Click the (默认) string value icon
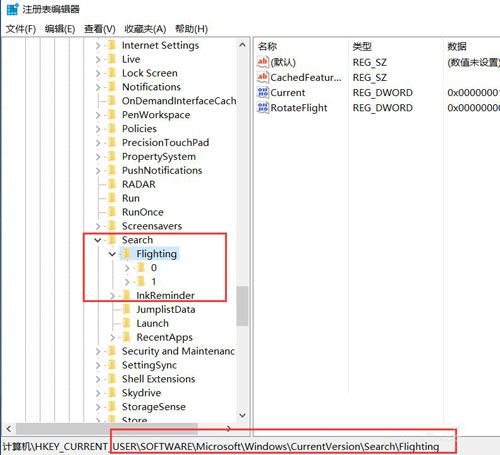Viewport: 500px width, 455px height. tap(263, 62)
